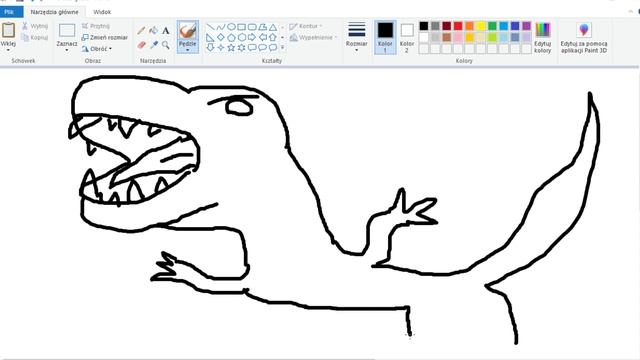Open the Kontur outline dropdown

tap(306, 26)
